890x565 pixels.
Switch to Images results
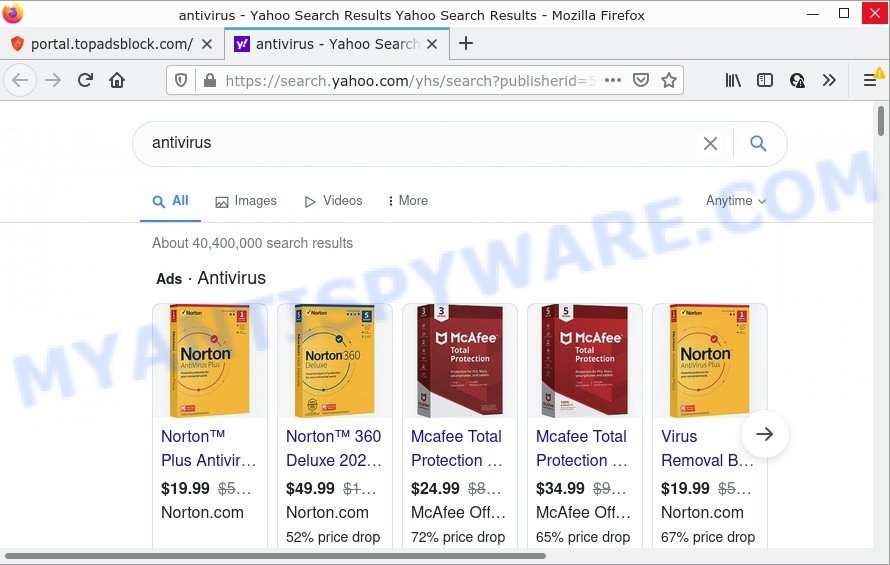point(246,201)
